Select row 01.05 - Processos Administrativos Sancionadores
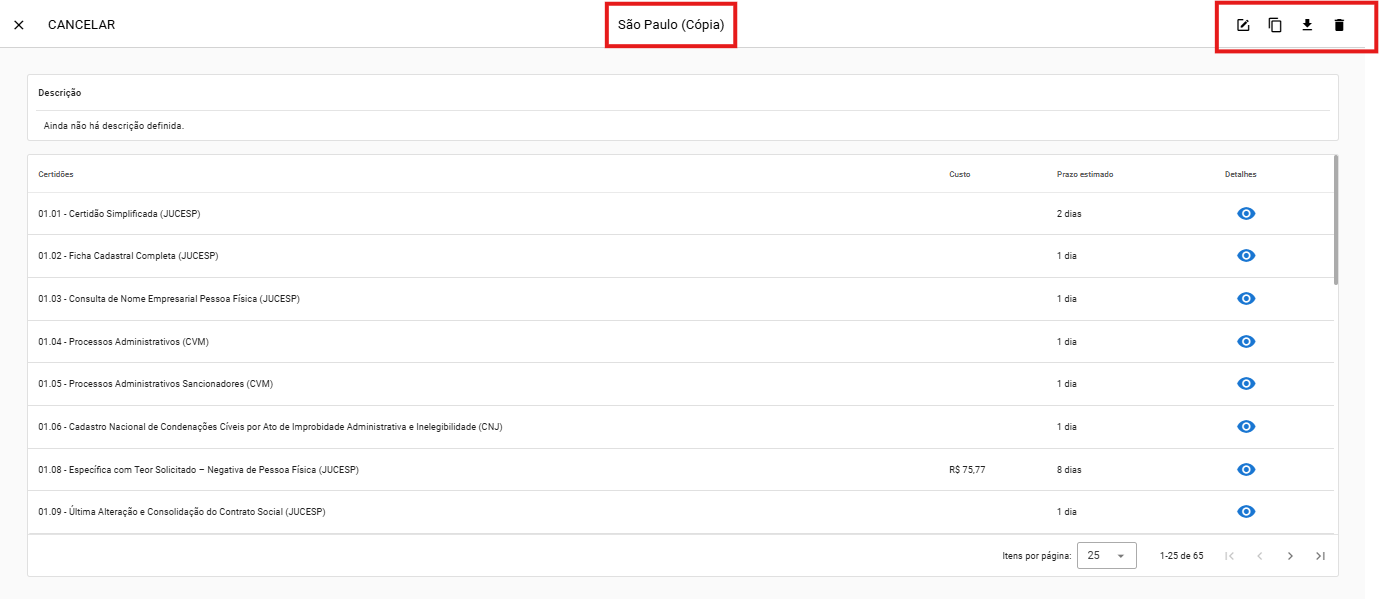This screenshot has height=599, width=1379. click(x=680, y=384)
